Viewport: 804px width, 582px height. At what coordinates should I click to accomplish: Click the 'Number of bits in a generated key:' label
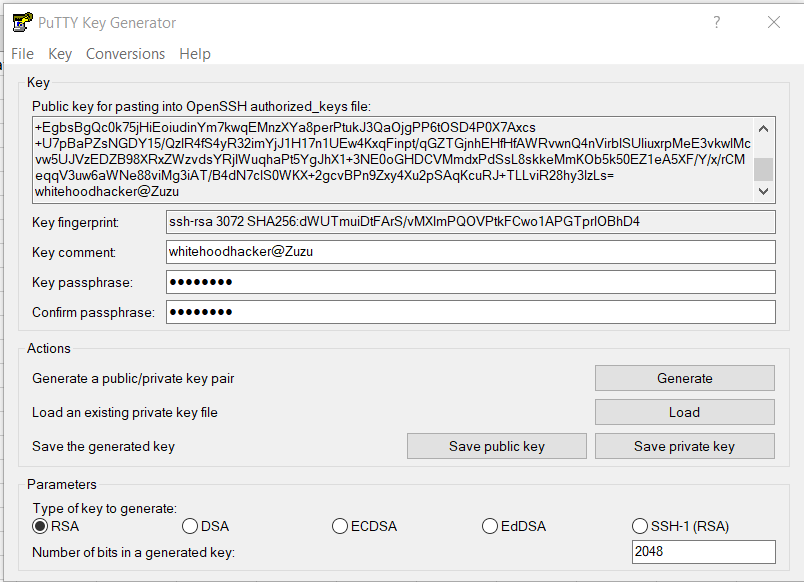[133, 552]
